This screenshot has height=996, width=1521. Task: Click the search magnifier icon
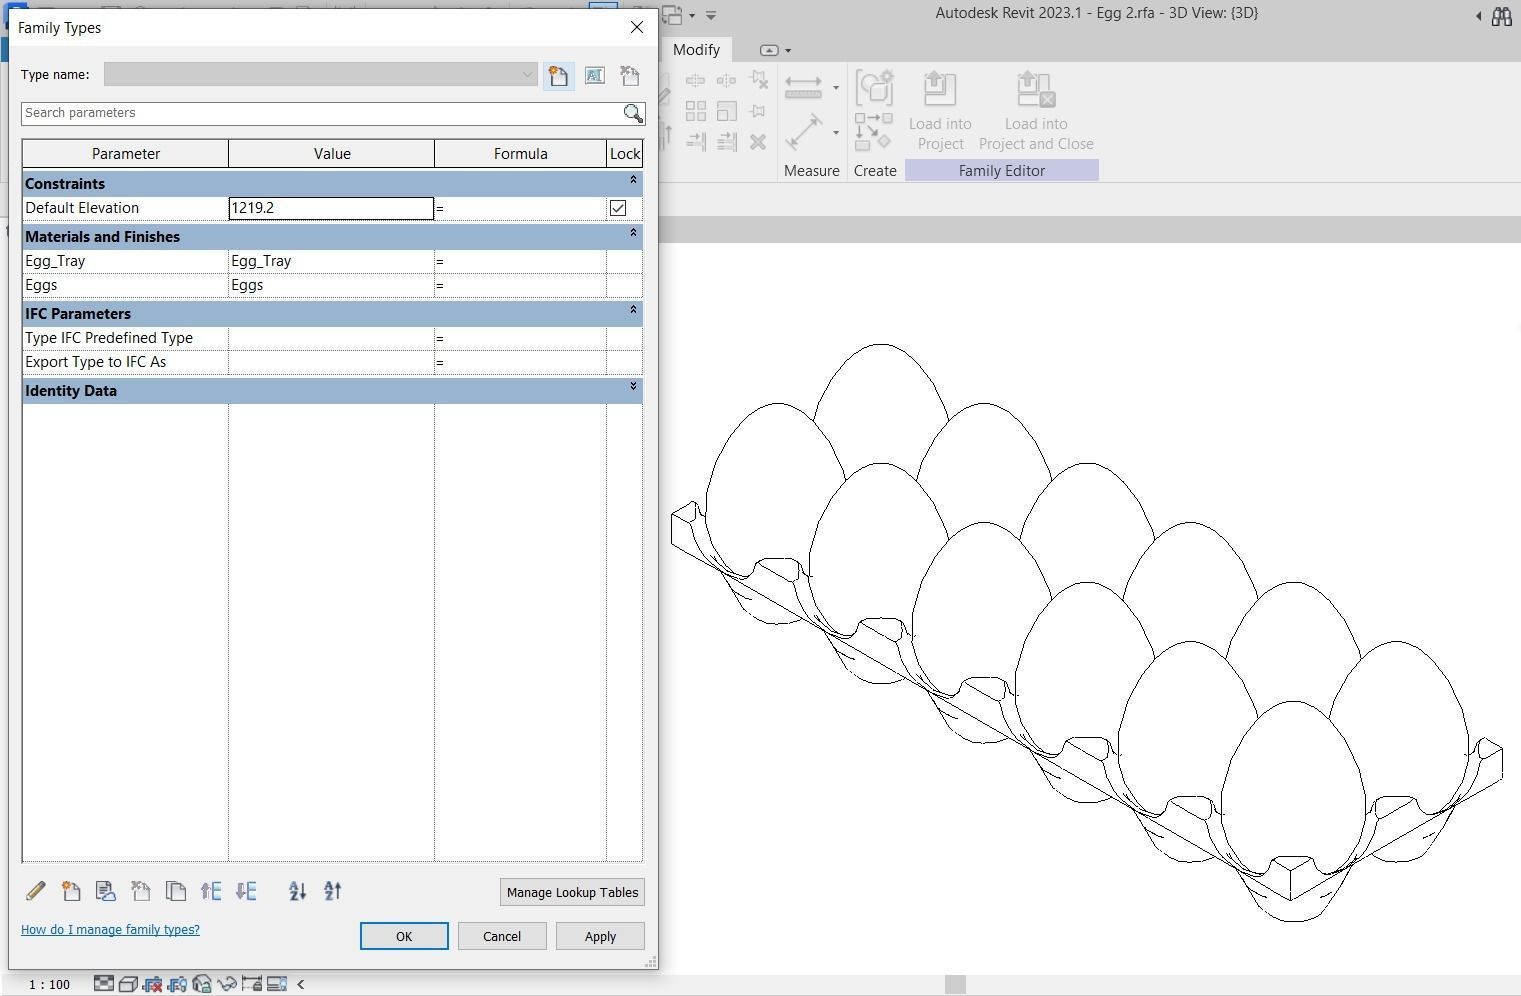pyautogui.click(x=633, y=113)
